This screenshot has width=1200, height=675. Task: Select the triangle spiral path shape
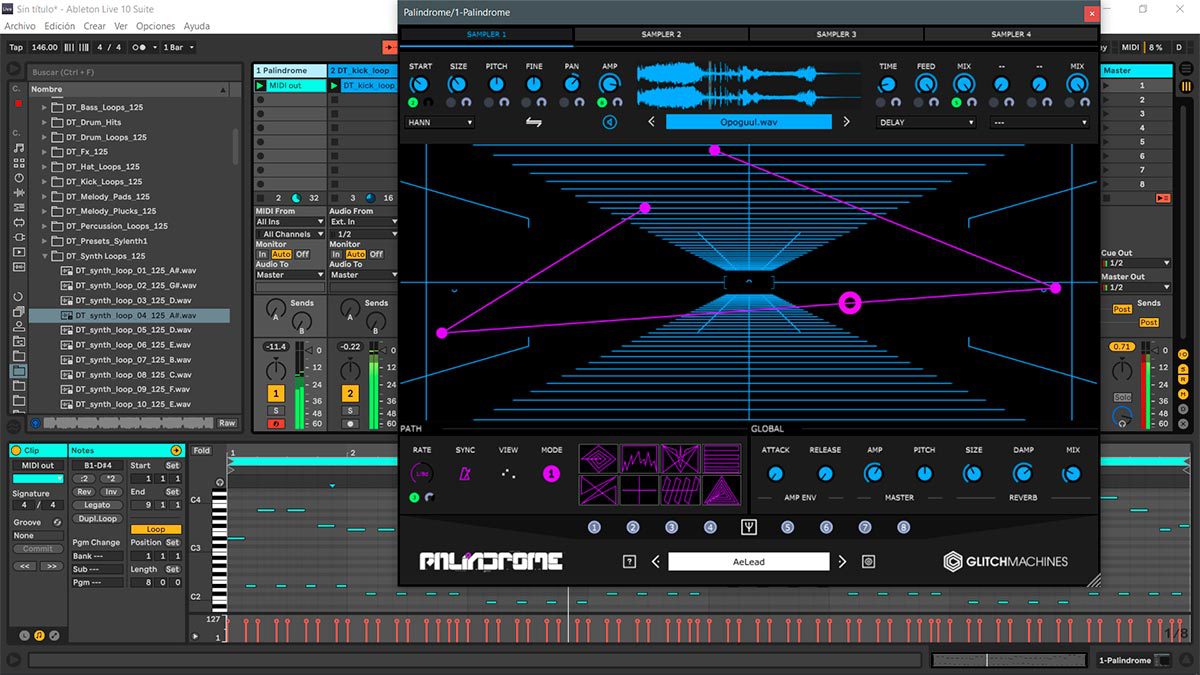(721, 490)
